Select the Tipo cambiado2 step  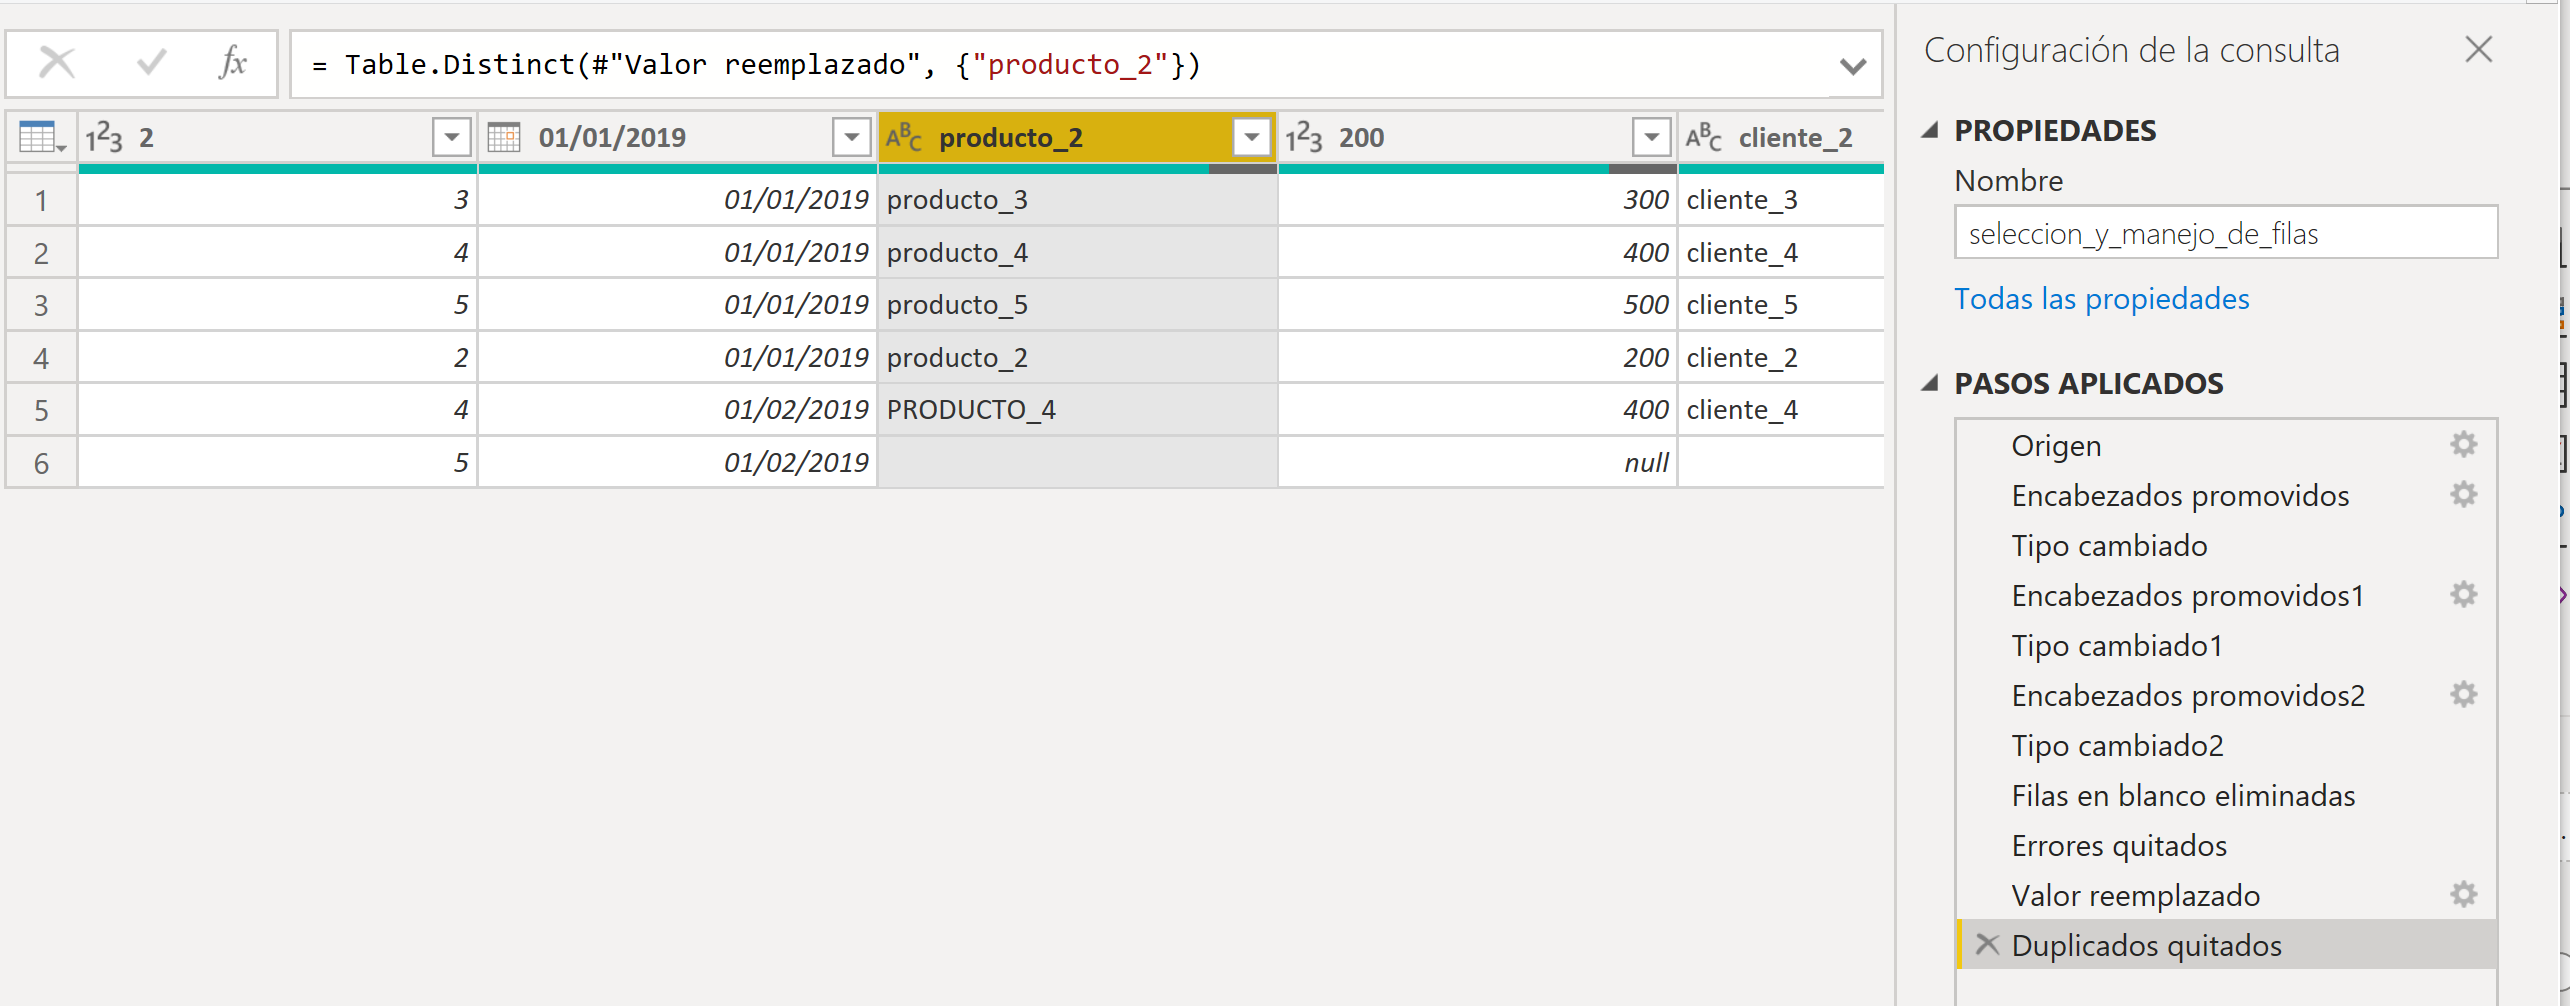2225,745
